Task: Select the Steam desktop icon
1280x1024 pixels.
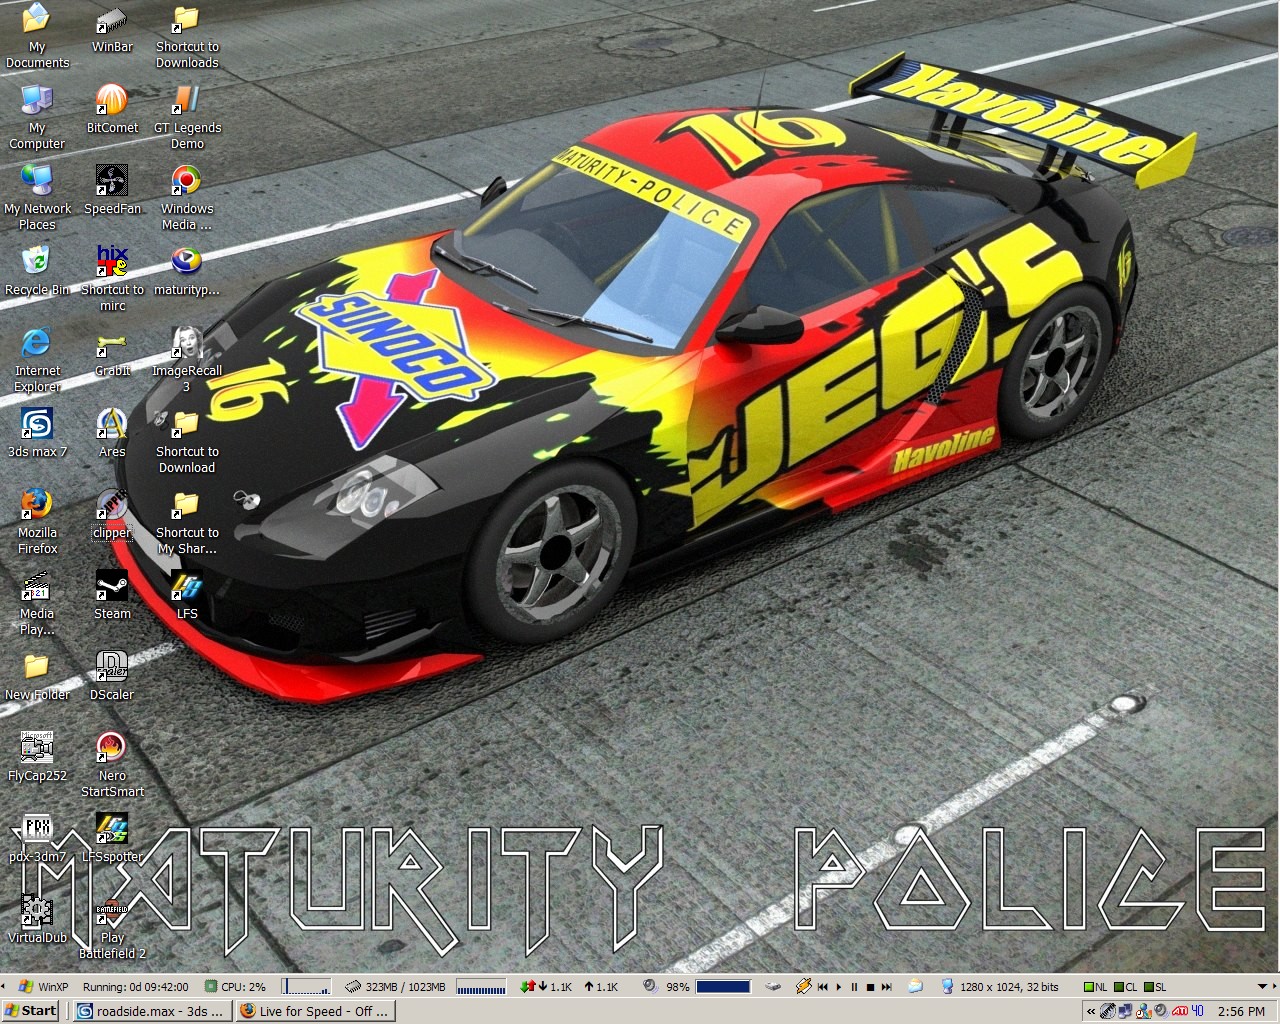Action: (x=112, y=595)
